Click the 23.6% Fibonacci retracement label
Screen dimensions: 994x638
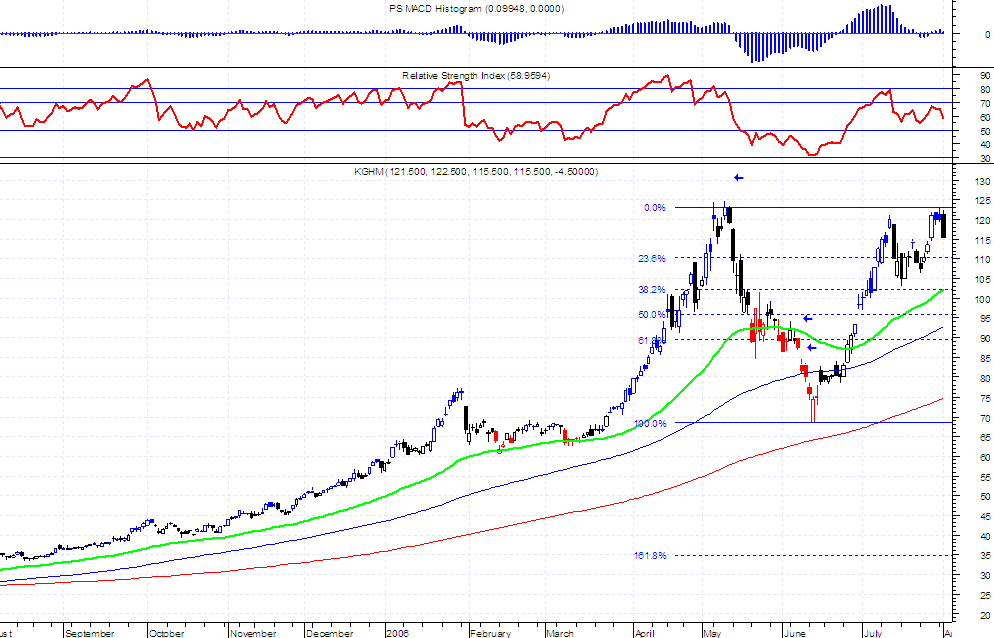(652, 258)
